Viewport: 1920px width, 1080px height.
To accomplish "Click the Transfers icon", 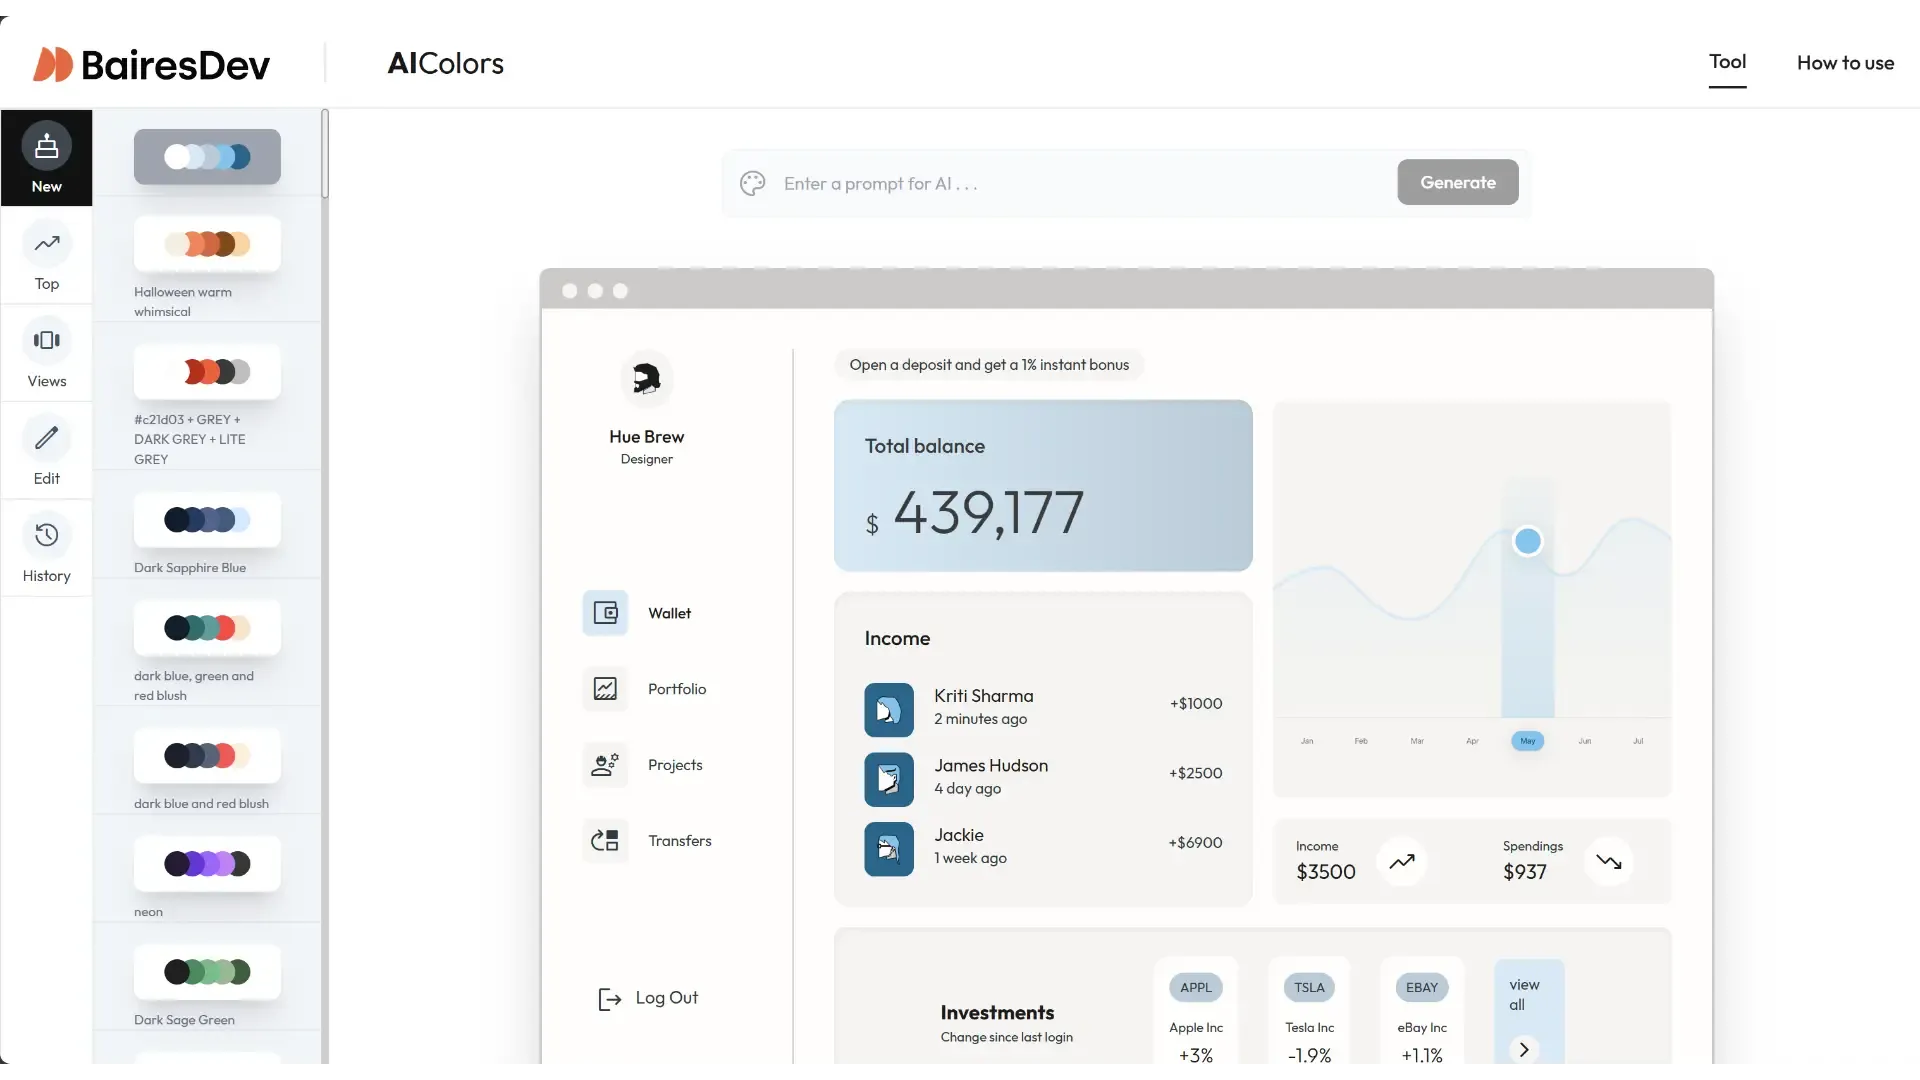I will [x=605, y=840].
